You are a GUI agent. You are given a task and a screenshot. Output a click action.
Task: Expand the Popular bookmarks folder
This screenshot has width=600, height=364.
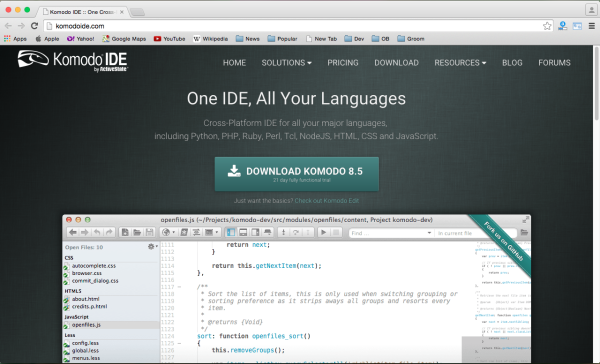pos(282,39)
